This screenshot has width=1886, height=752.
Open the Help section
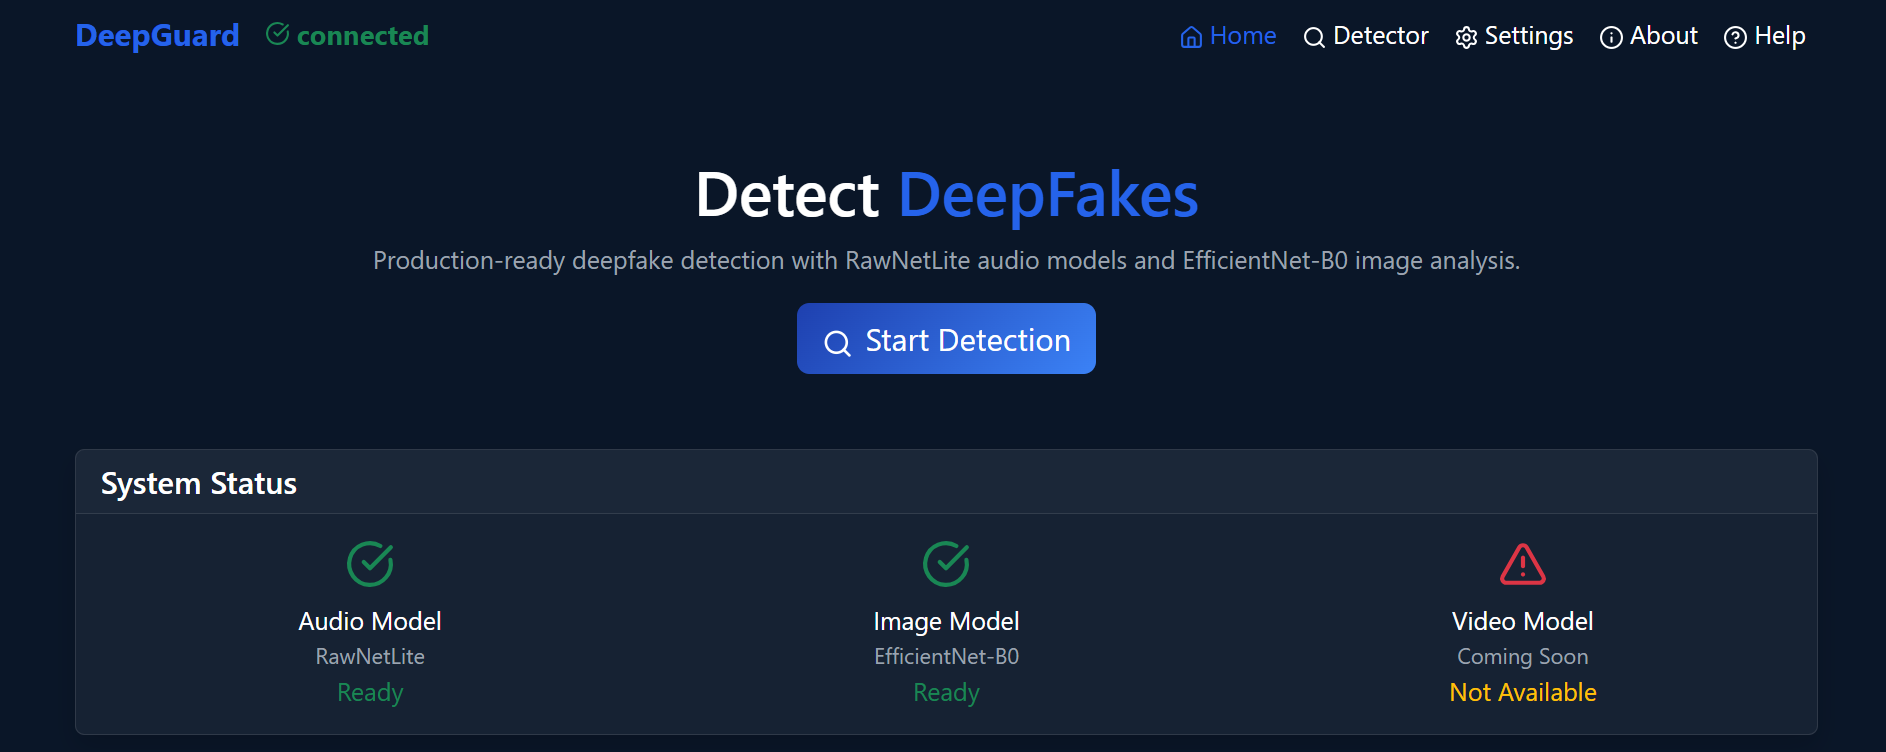(x=1780, y=36)
